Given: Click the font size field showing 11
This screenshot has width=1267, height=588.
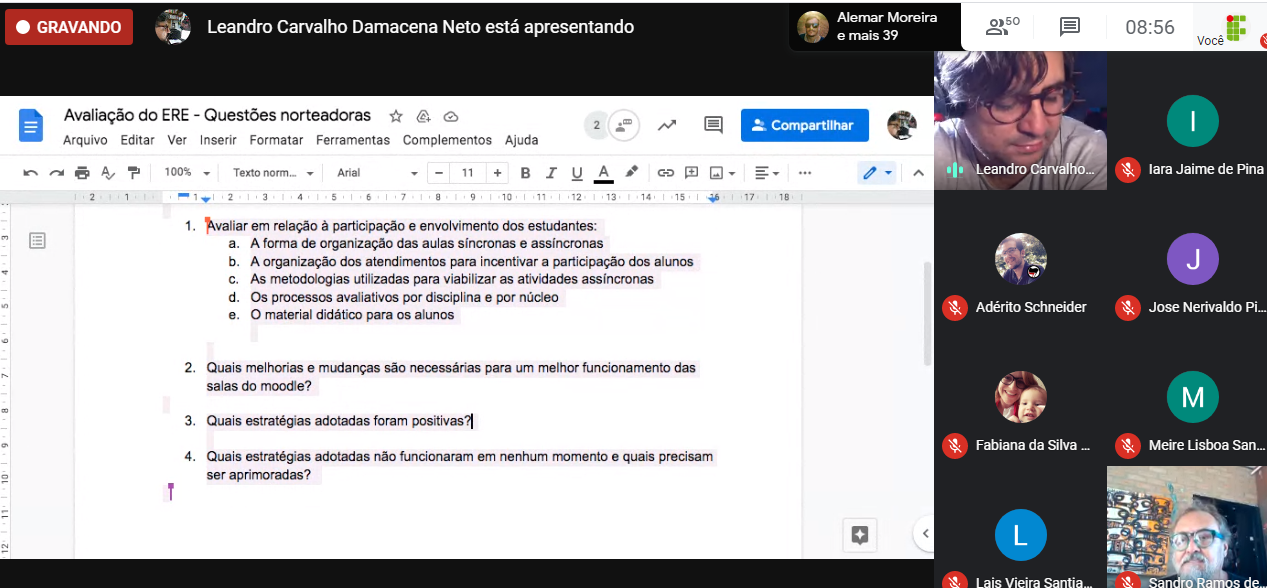Looking at the screenshot, I should pos(467,173).
